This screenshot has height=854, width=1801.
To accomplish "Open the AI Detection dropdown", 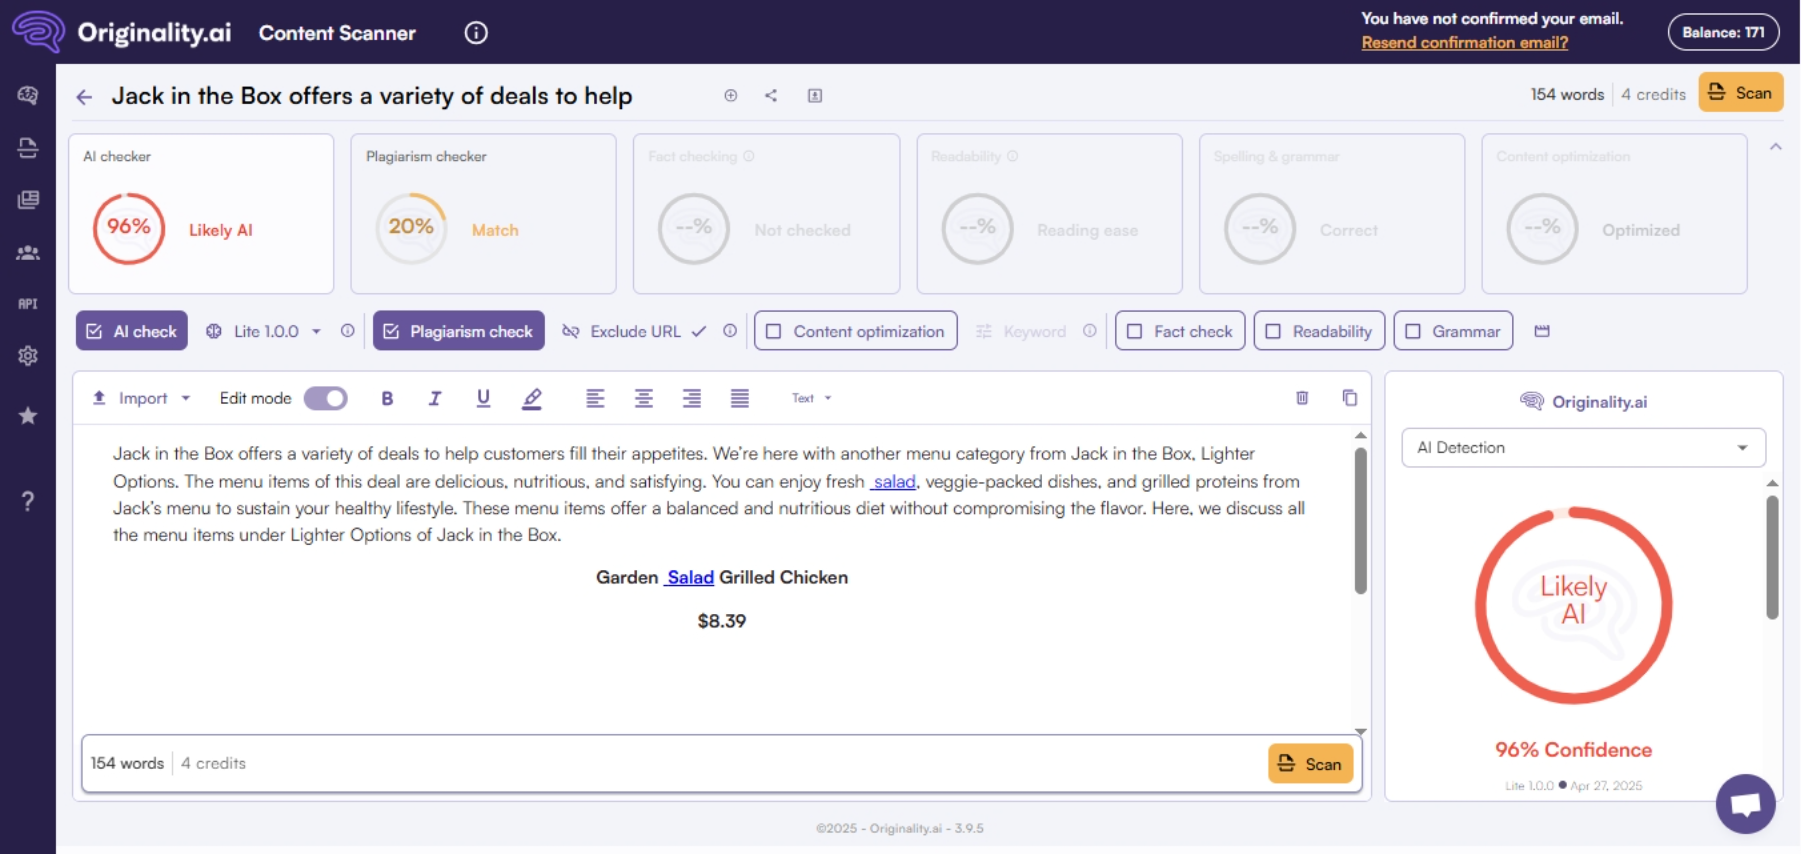I will (x=1584, y=448).
